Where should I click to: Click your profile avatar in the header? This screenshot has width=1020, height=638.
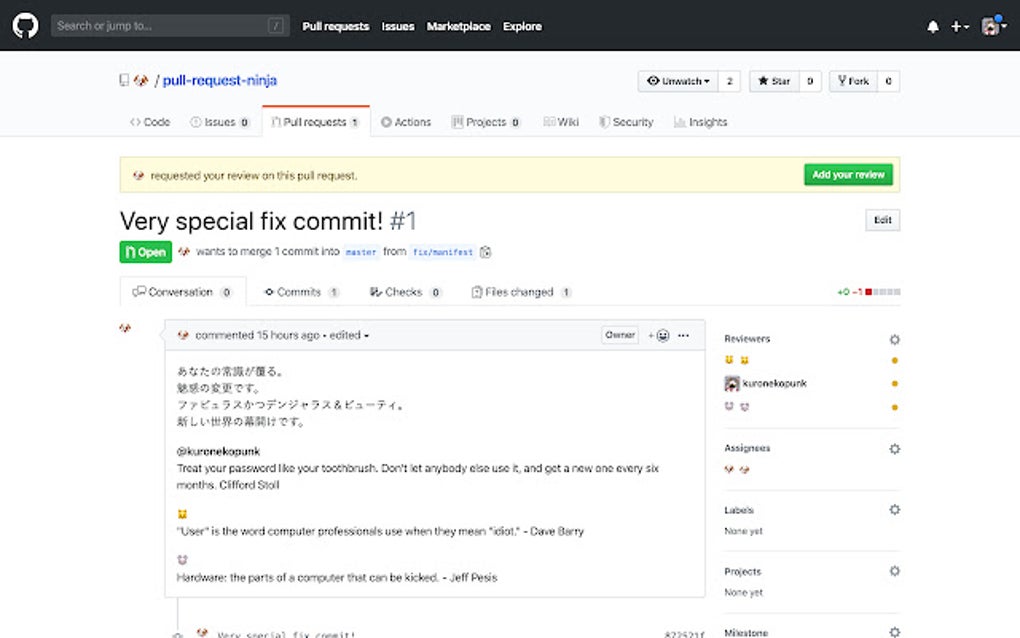click(988, 26)
